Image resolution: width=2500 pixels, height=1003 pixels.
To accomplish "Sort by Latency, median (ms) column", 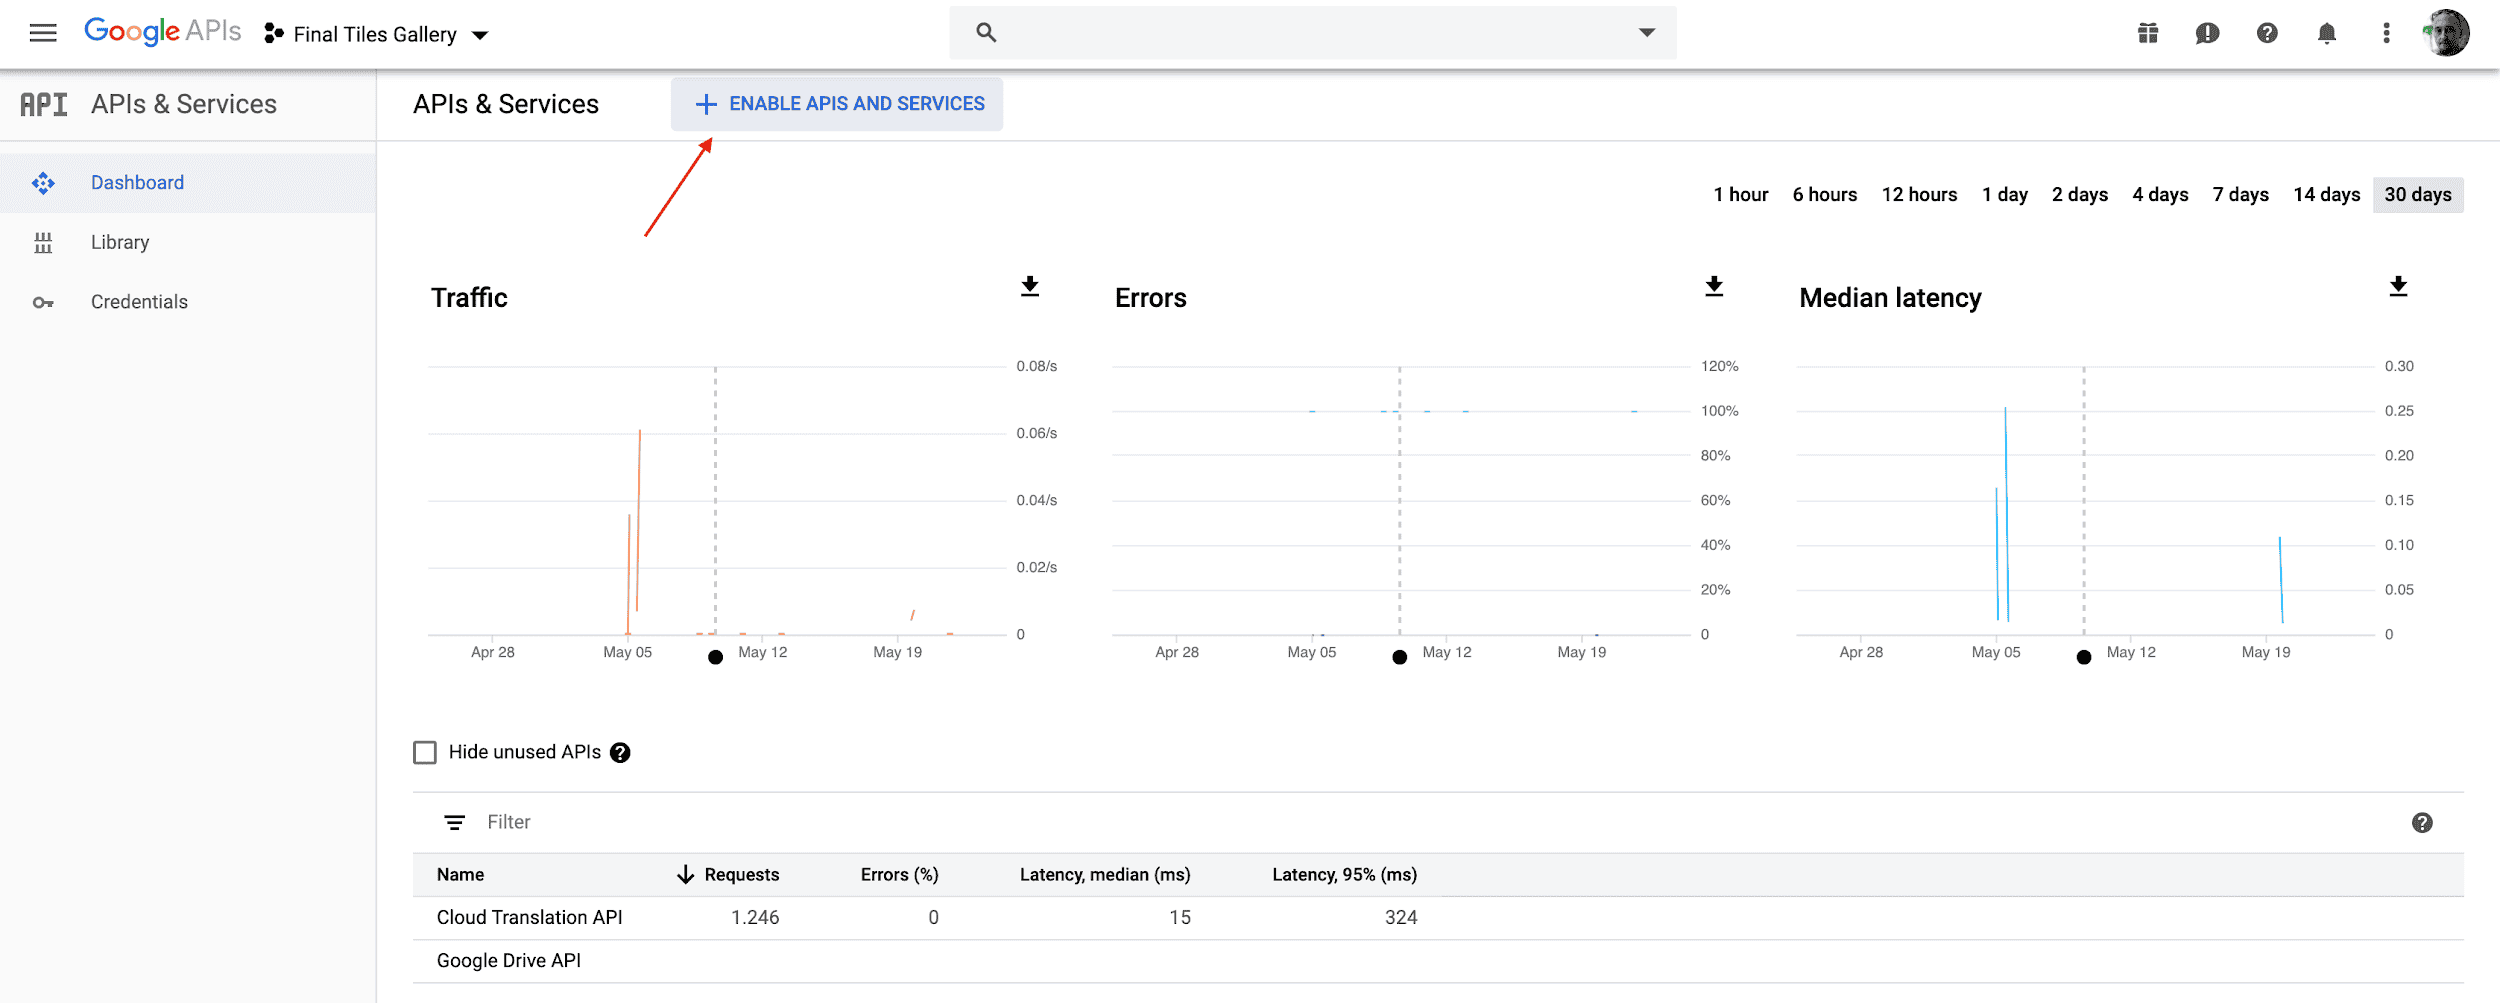I will [1105, 875].
